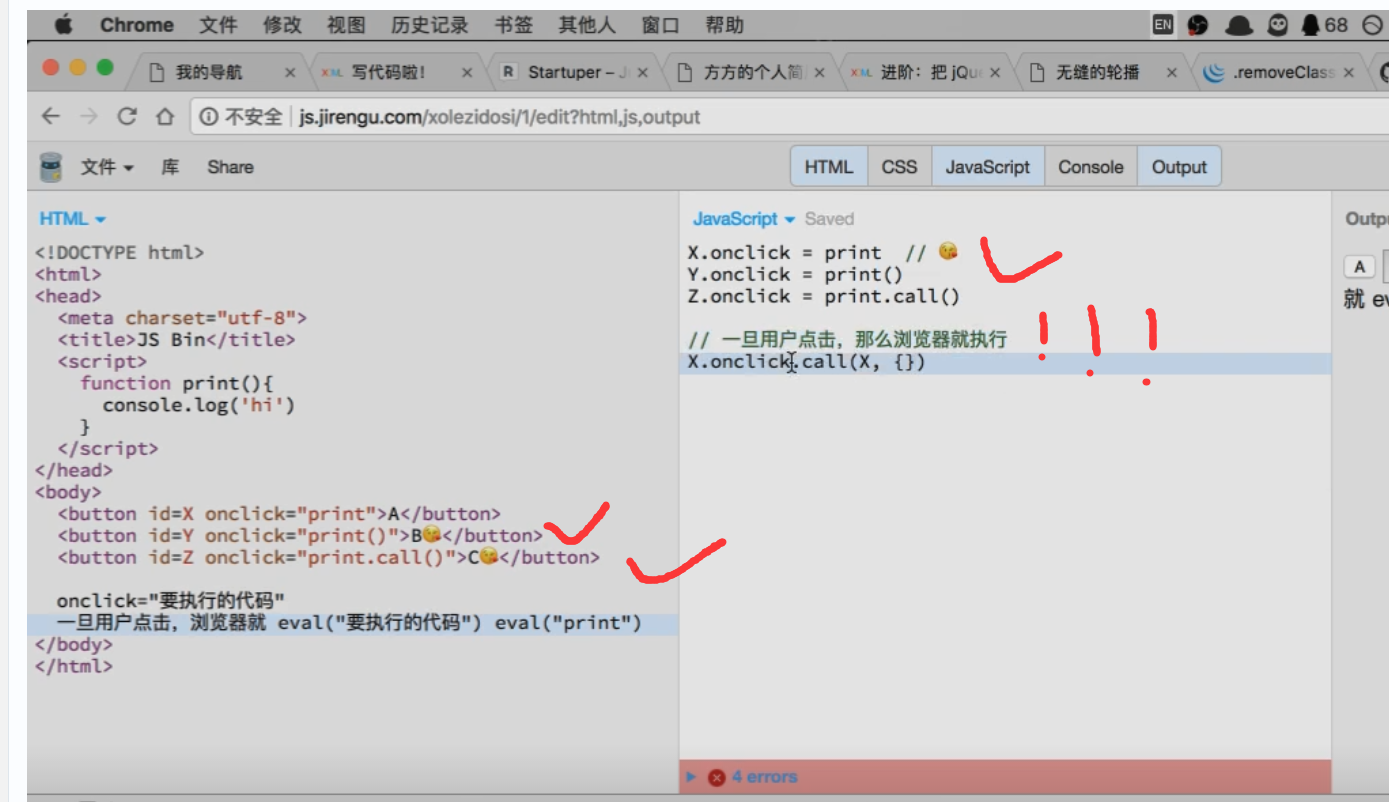
Task: Click the <title>JS Bin</title> line
Action: point(176,340)
